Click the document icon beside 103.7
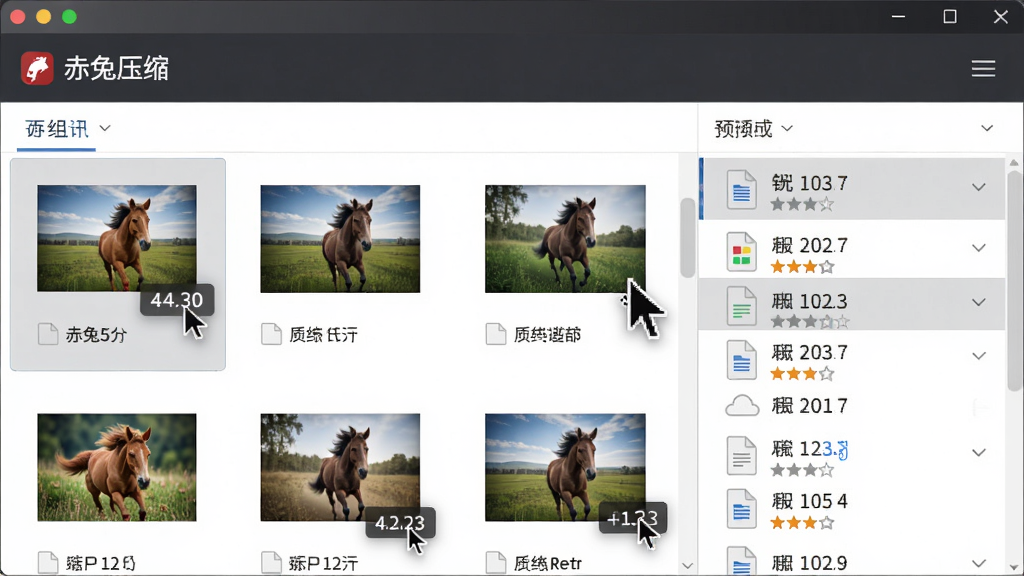Screen dimensions: 1024x576 pos(741,189)
